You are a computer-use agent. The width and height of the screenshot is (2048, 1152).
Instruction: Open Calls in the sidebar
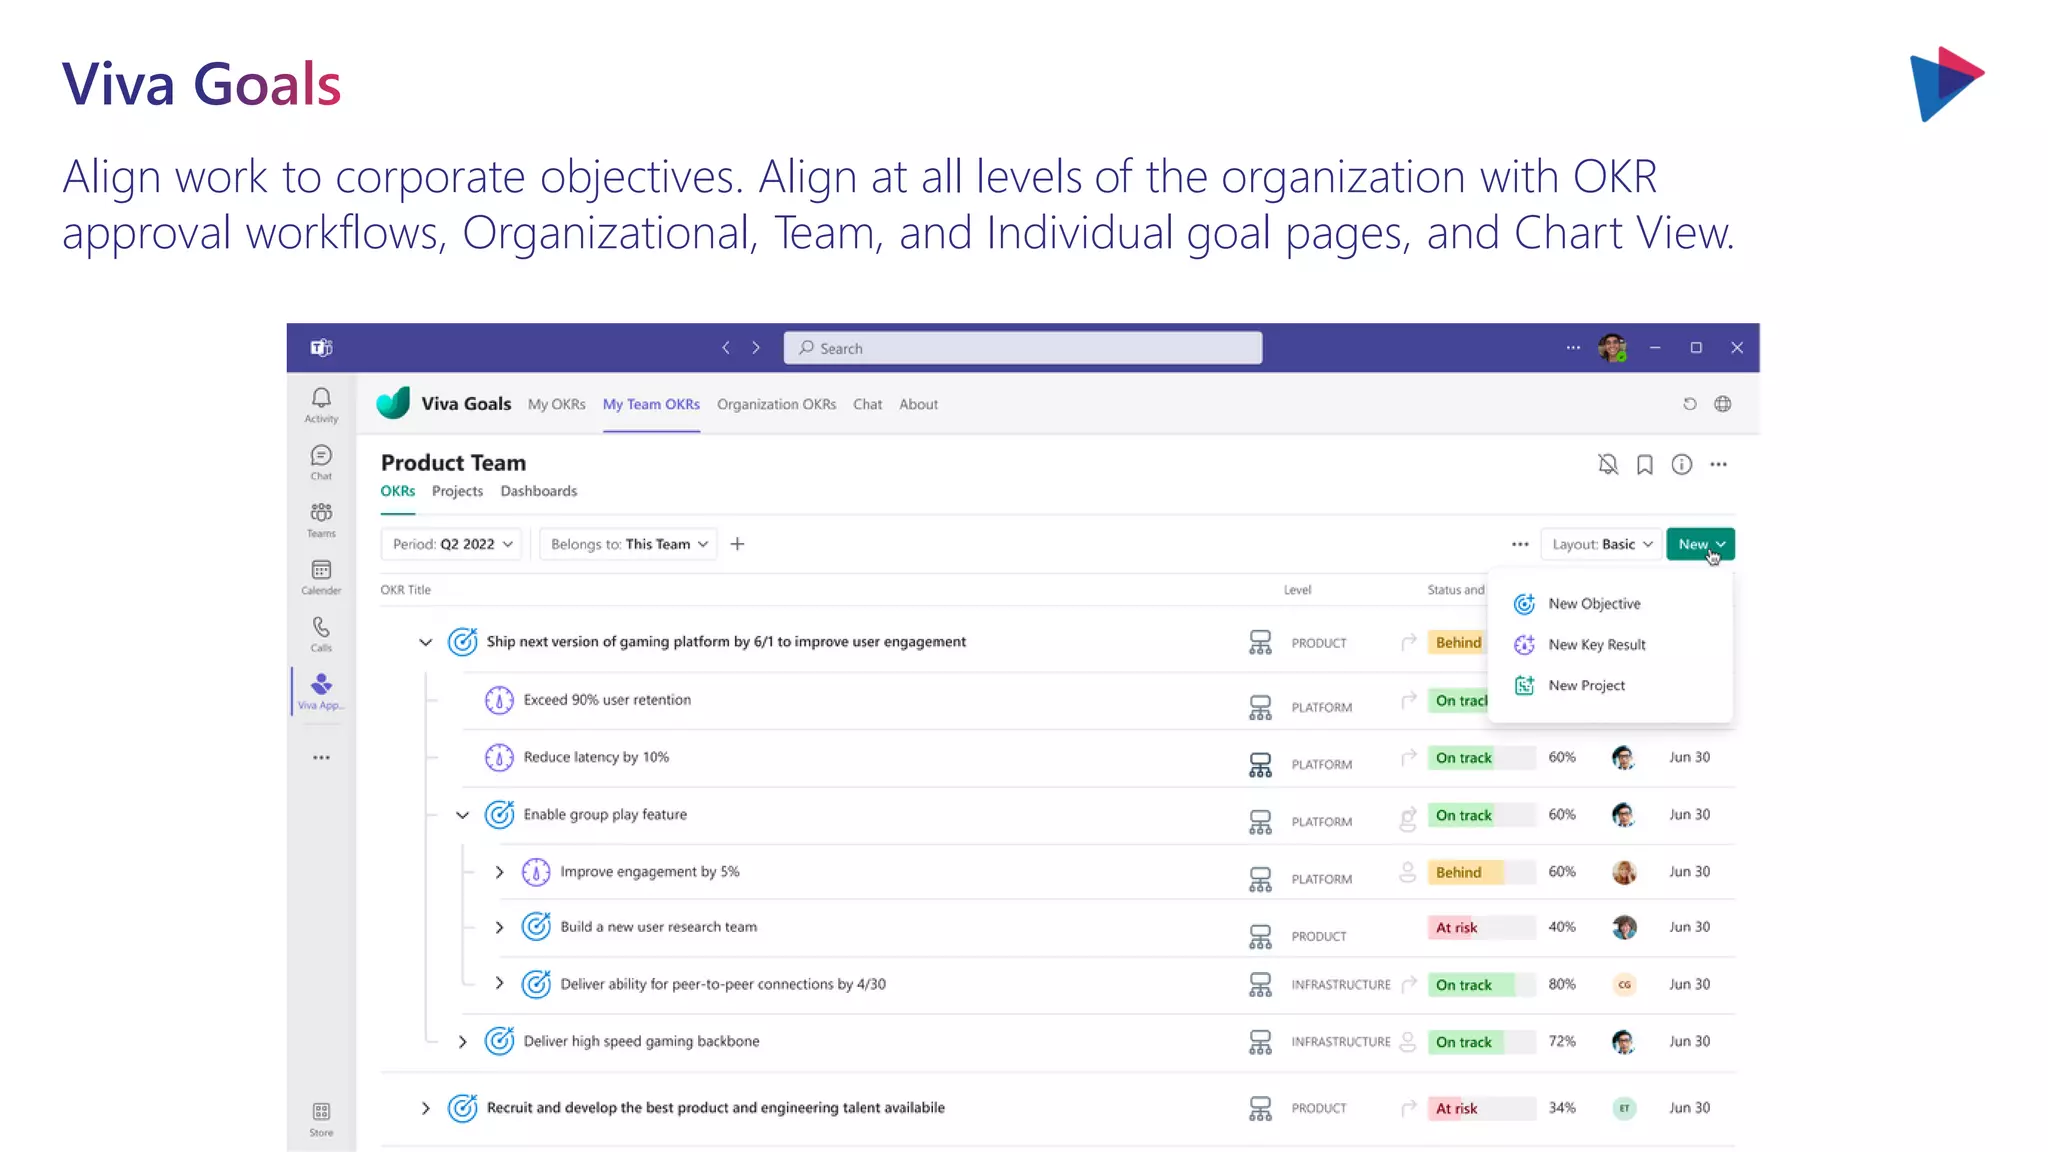321,634
